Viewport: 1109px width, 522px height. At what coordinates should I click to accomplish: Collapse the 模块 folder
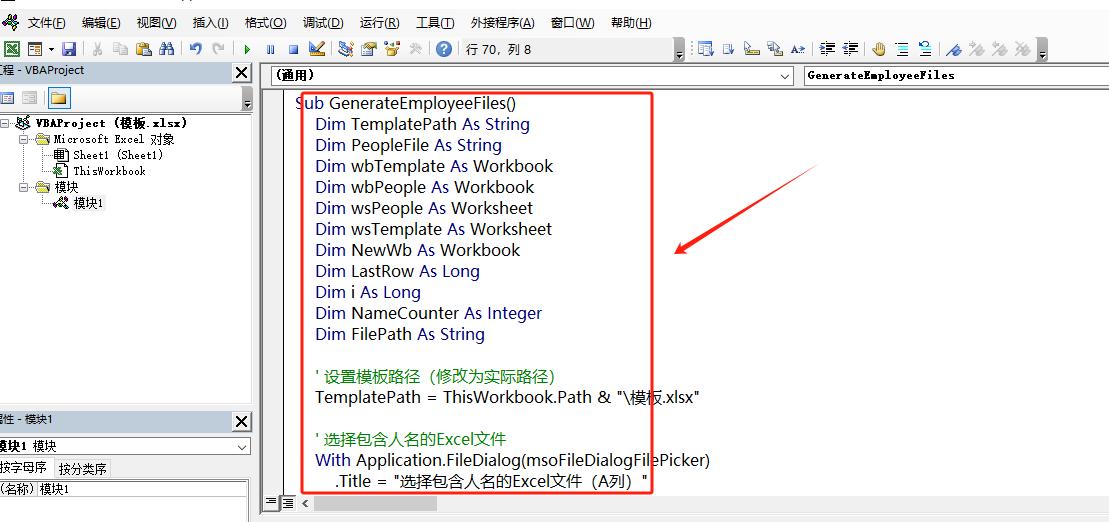pyautogui.click(x=25, y=187)
